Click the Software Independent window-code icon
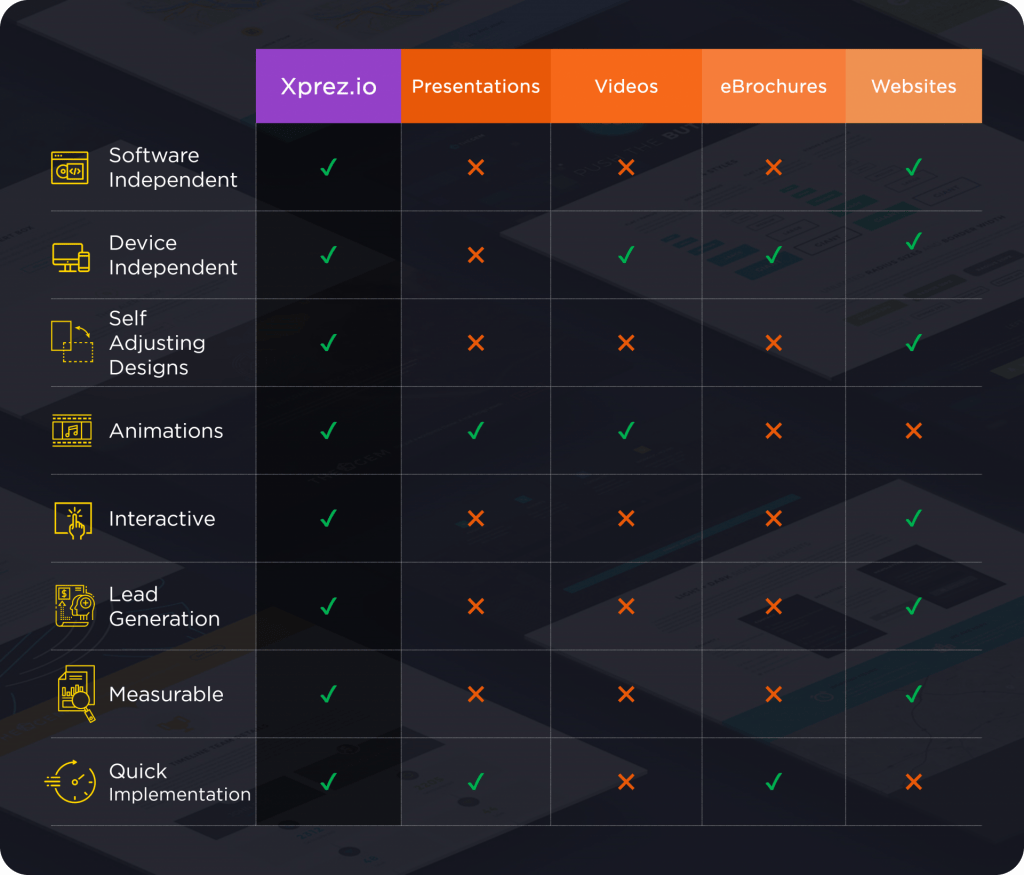 [x=70, y=168]
